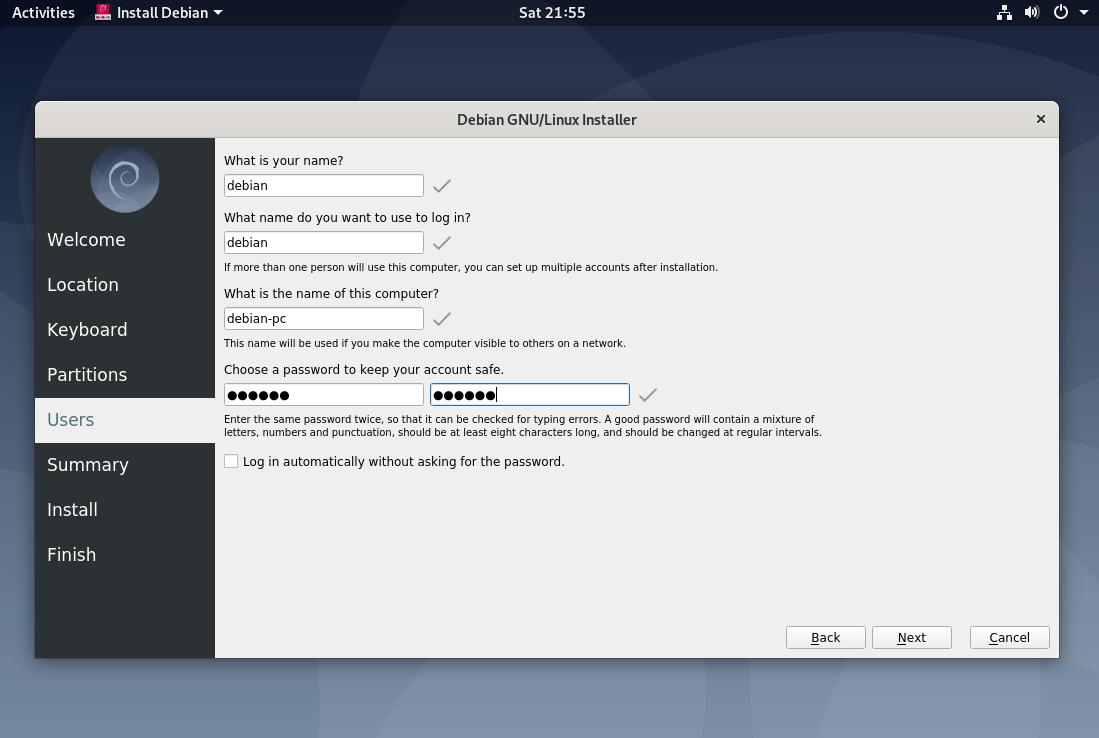Enable log in automatically without password
The width and height of the screenshot is (1099, 738).
(x=231, y=461)
